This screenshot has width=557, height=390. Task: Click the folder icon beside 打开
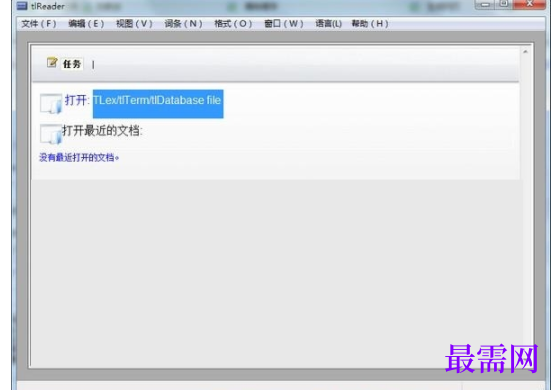(51, 104)
